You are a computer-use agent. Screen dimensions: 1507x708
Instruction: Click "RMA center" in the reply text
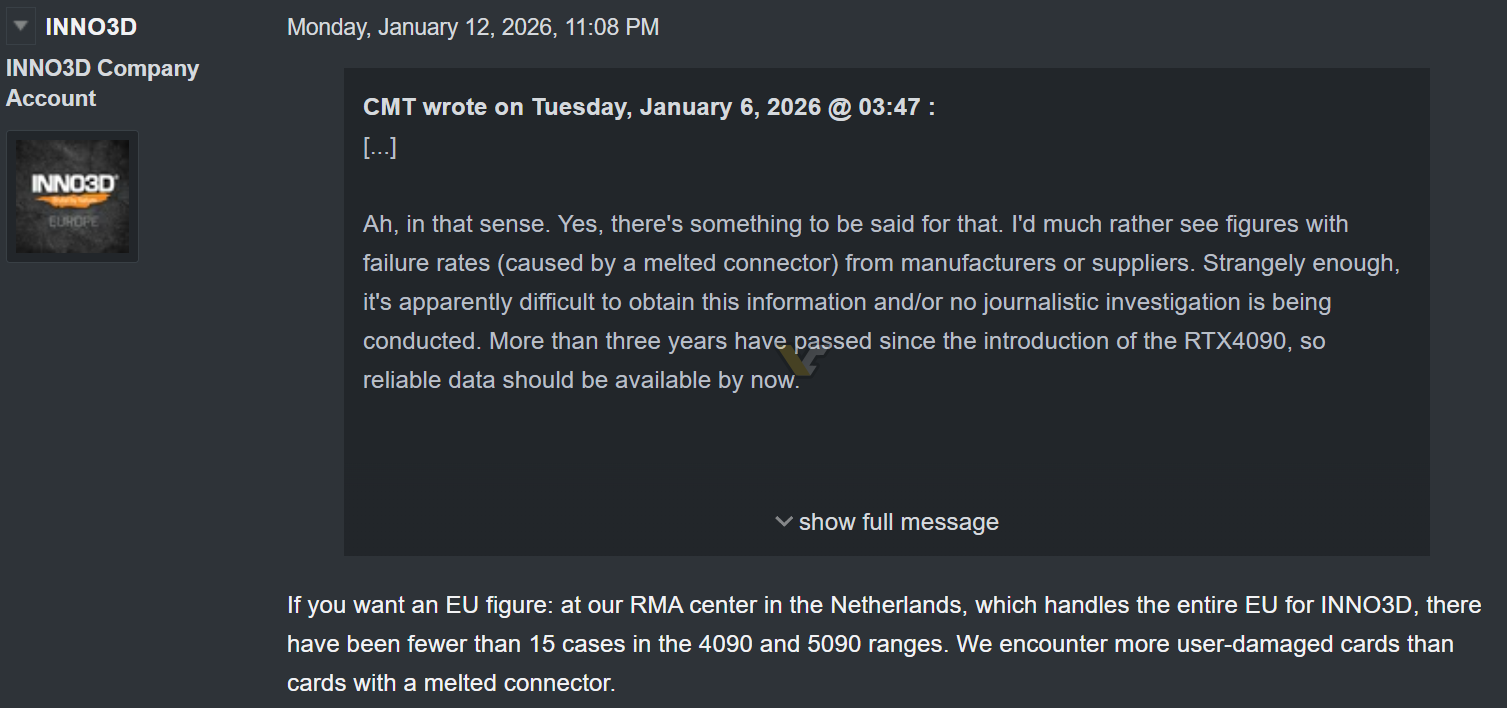684,605
